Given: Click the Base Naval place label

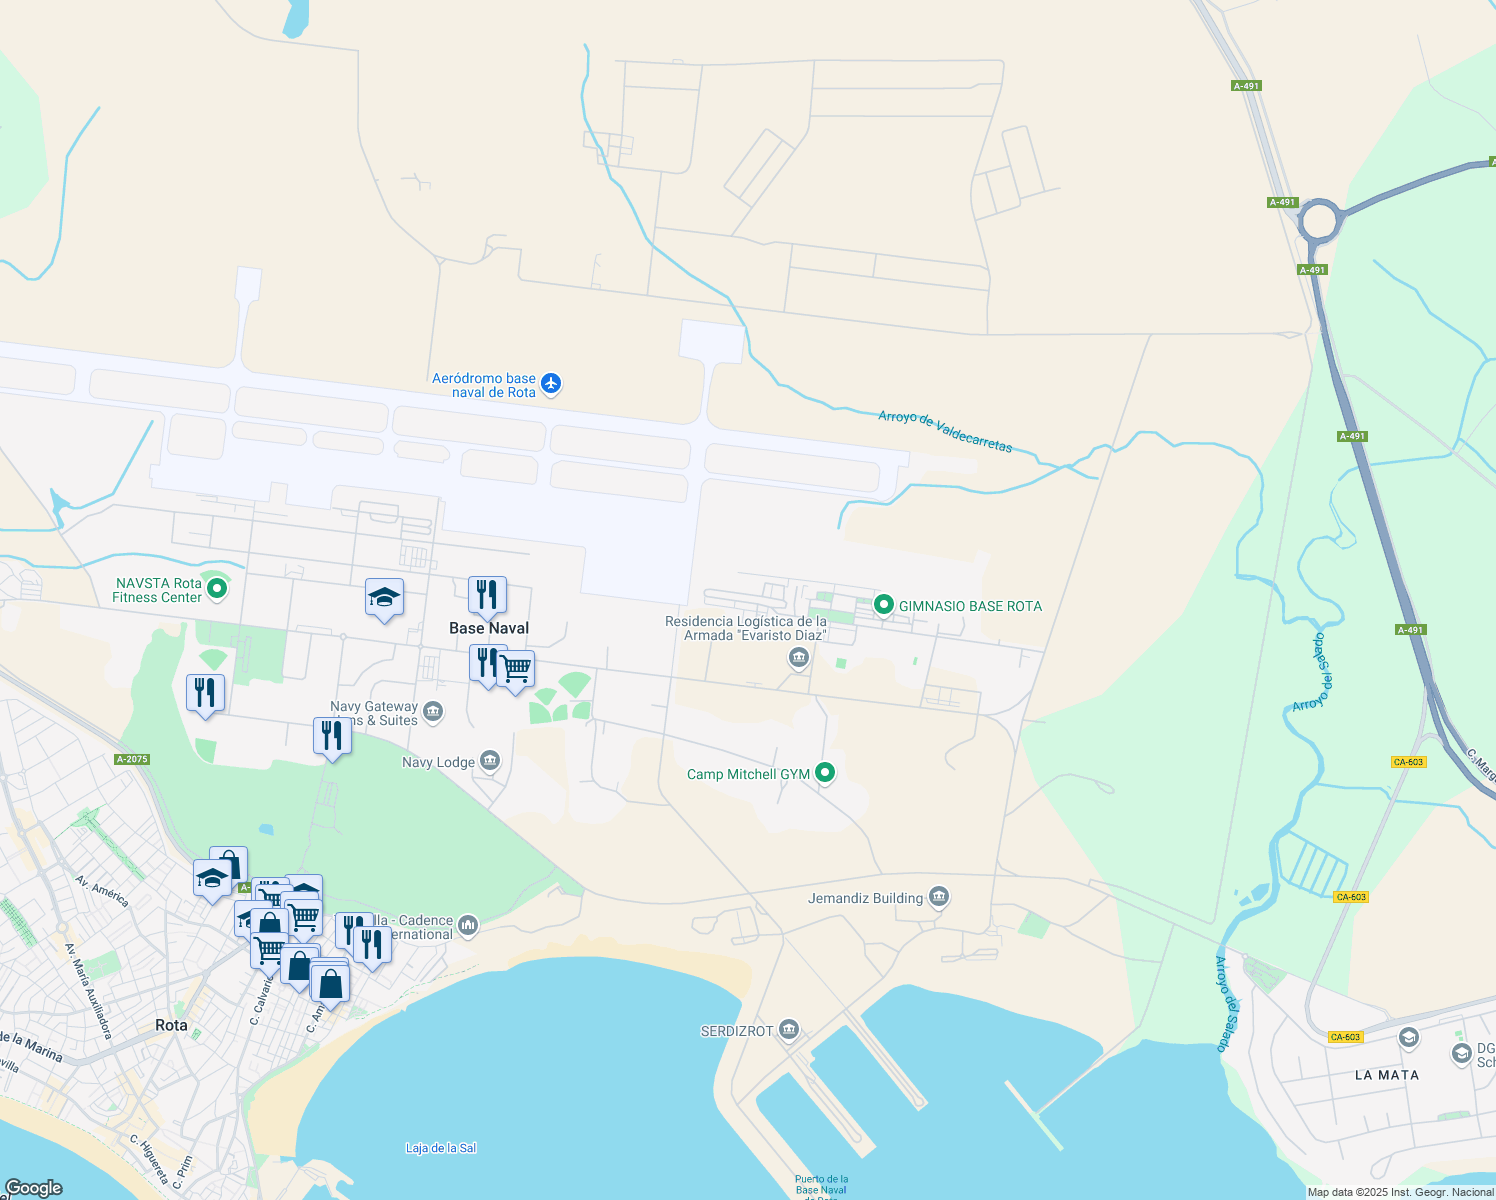Looking at the screenshot, I should click(x=489, y=628).
